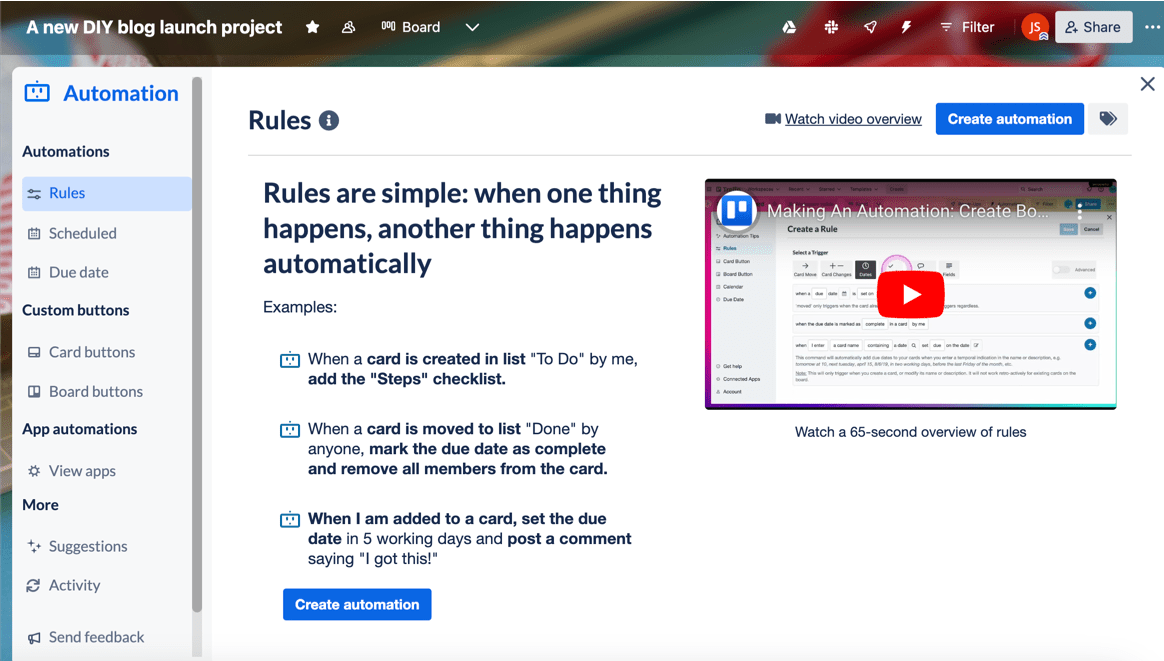Open the three-dot board menu
This screenshot has width=1164, height=661.
[1152, 27]
